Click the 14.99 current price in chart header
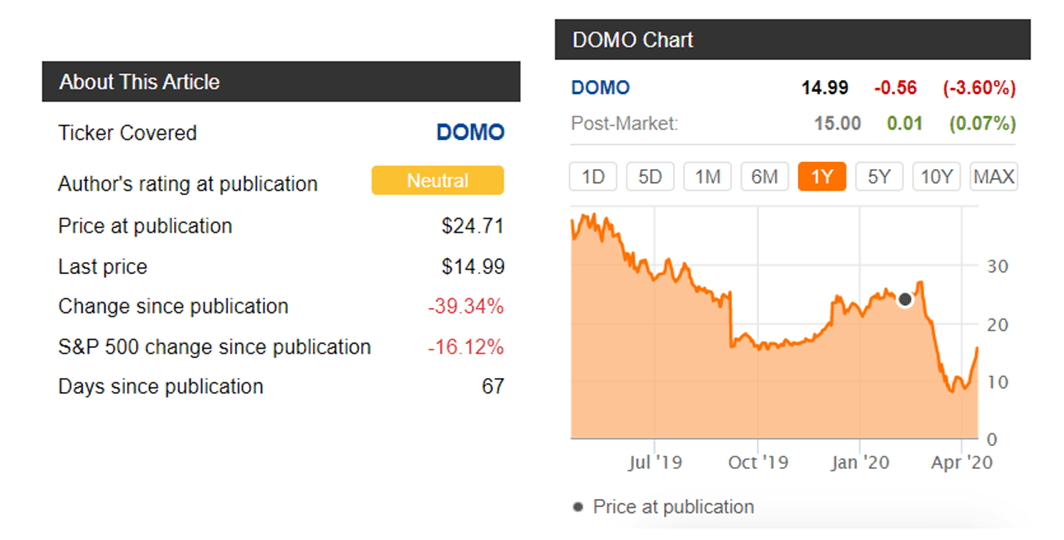Image resolution: width=1064 pixels, height=540 pixels. click(824, 88)
